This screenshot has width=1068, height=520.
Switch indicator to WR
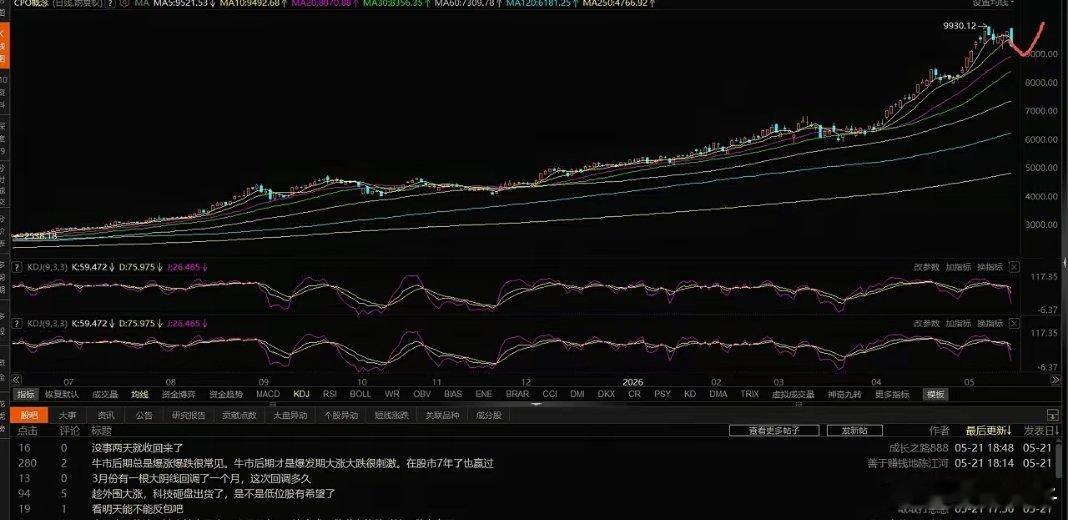tap(392, 394)
